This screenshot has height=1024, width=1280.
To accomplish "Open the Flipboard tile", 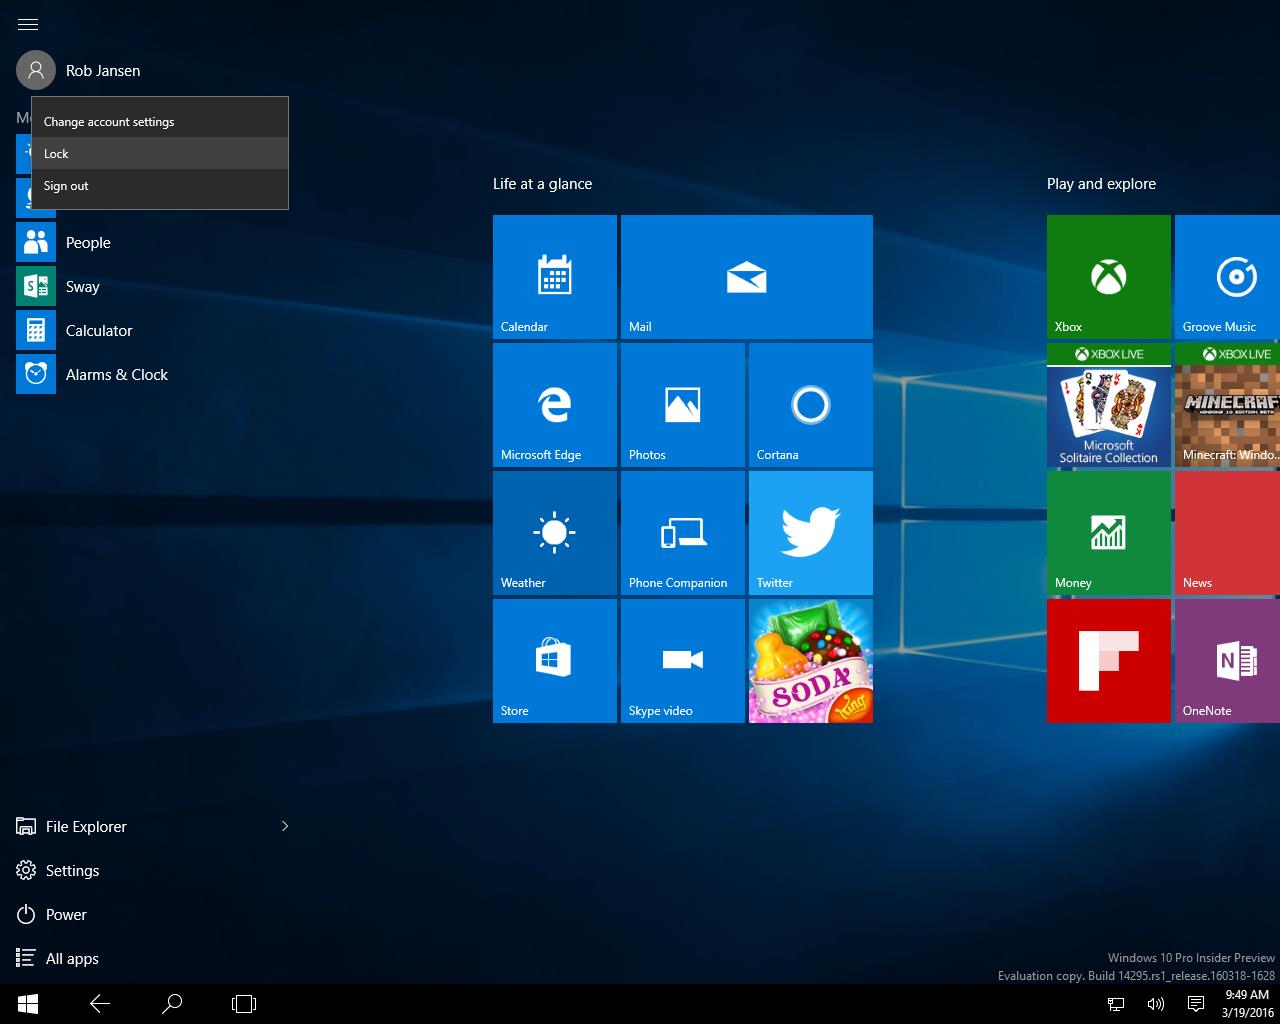I will [x=1109, y=661].
